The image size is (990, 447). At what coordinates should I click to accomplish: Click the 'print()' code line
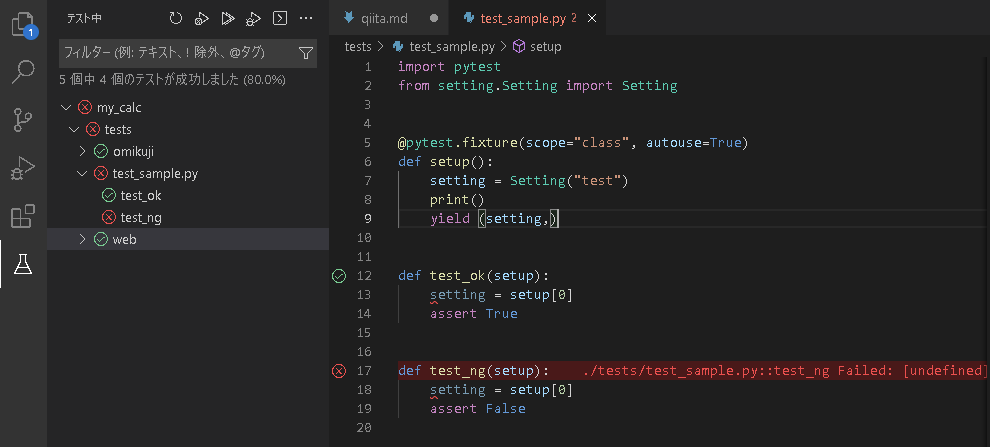tap(456, 200)
